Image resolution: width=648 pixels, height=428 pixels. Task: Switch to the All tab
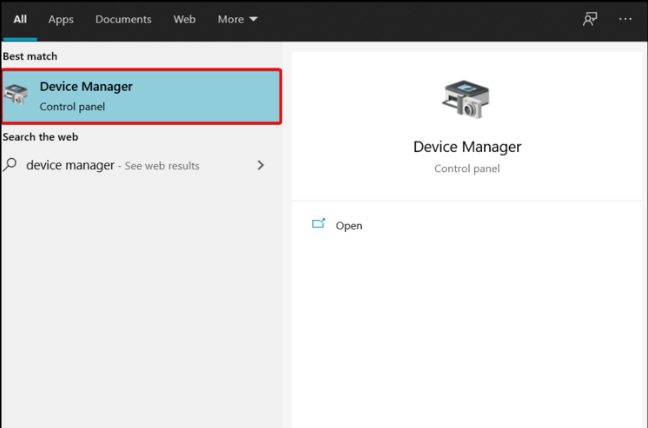20,19
